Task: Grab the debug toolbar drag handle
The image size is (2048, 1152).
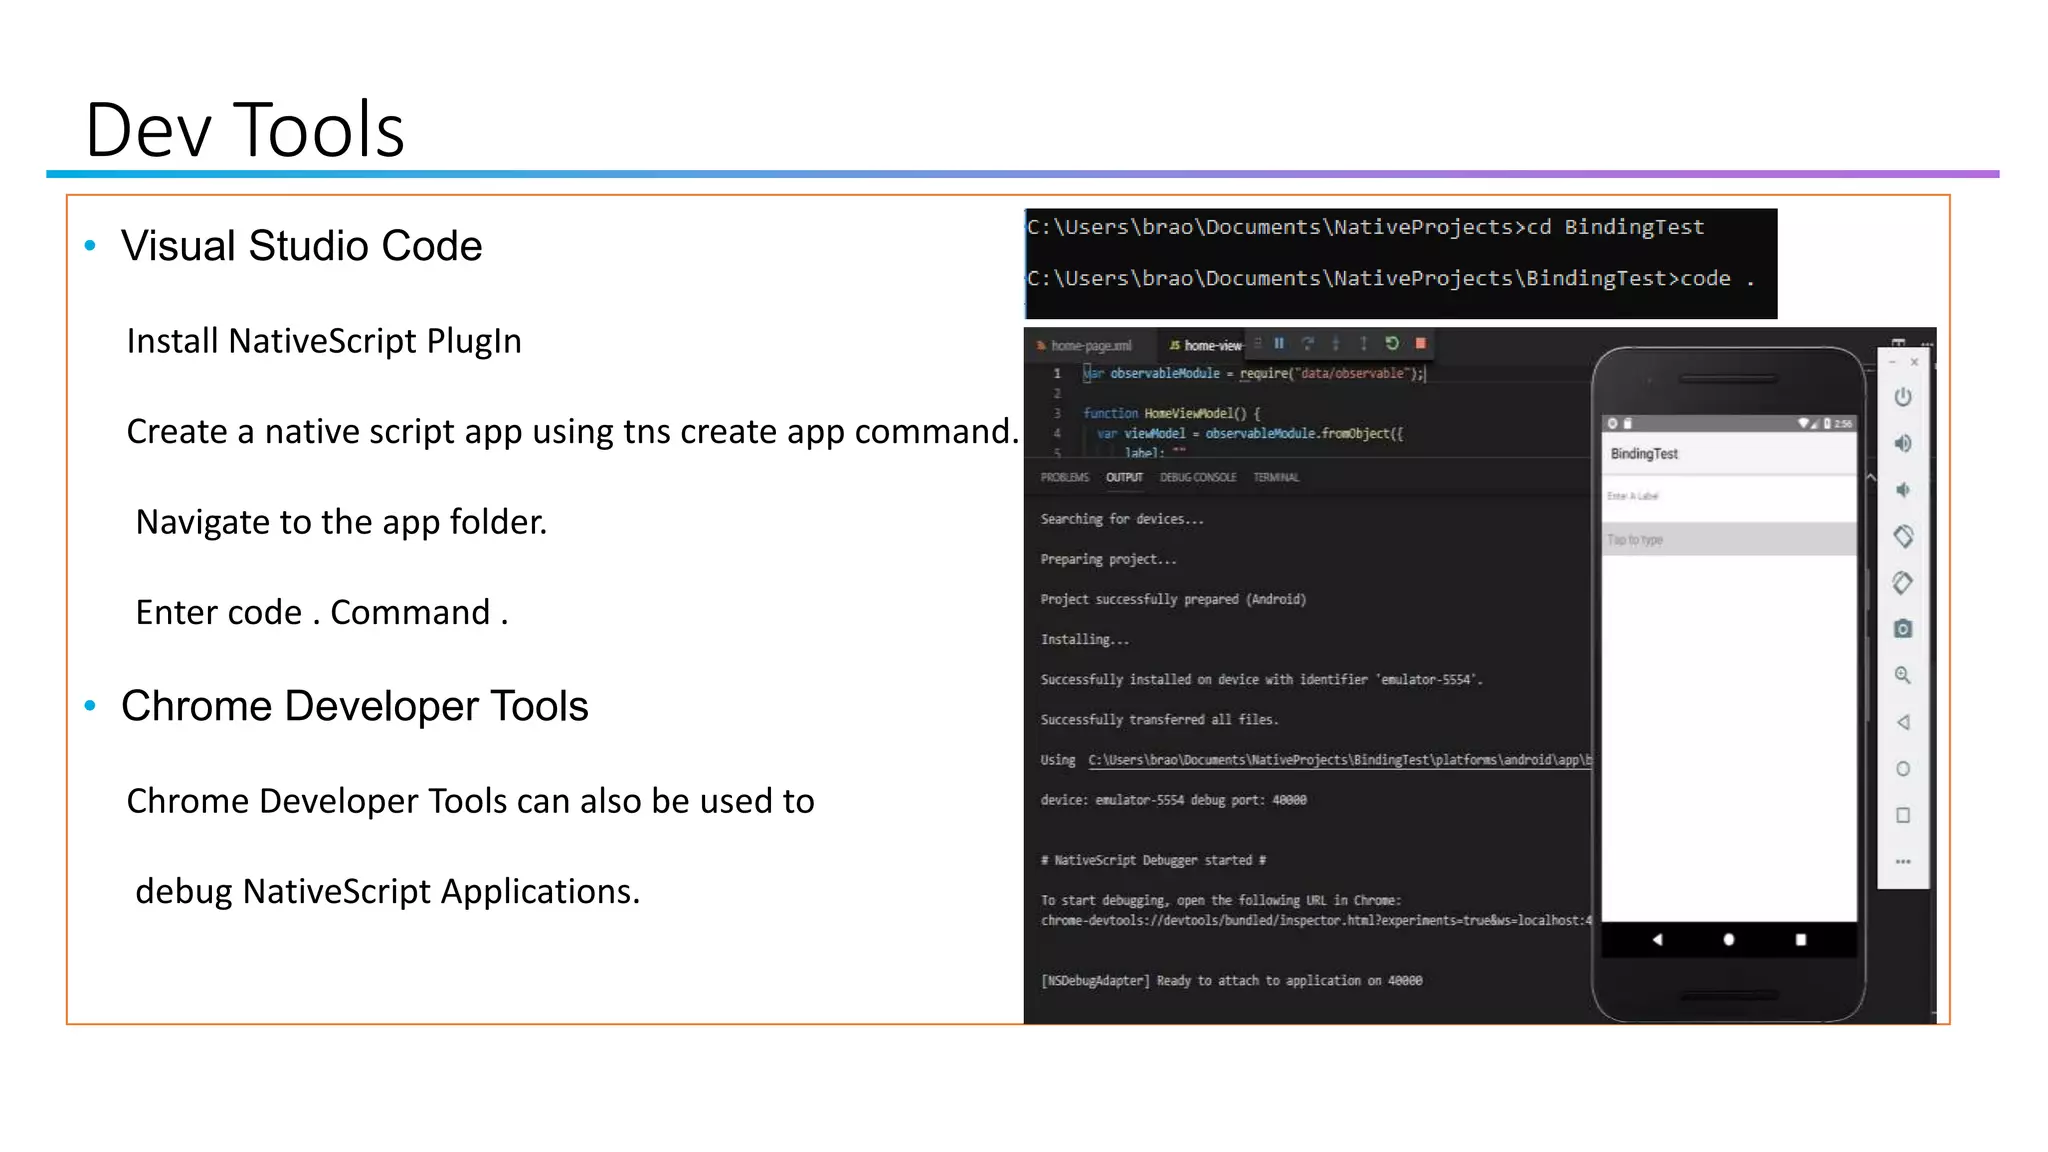Action: pyautogui.click(x=1258, y=343)
